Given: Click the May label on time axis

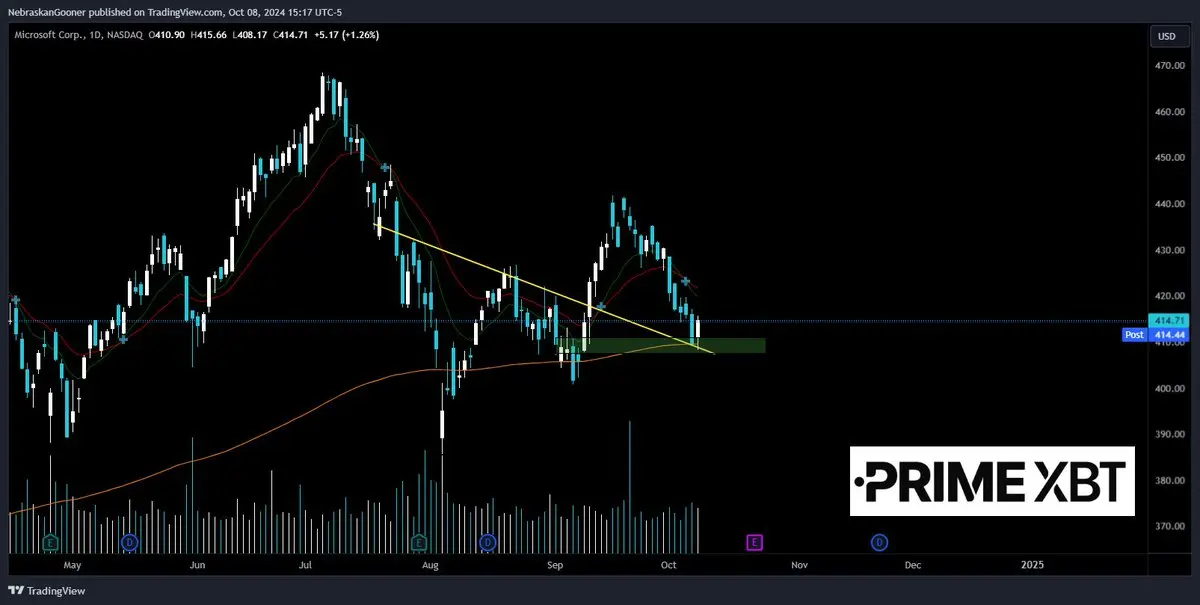Looking at the screenshot, I should click(71, 565).
